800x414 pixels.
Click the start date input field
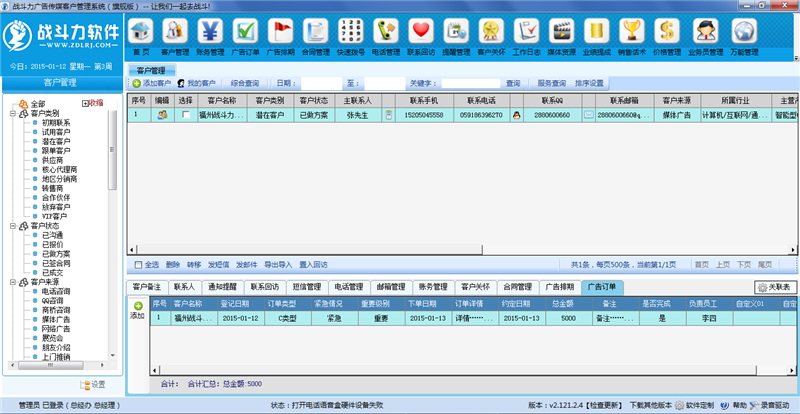coord(321,83)
